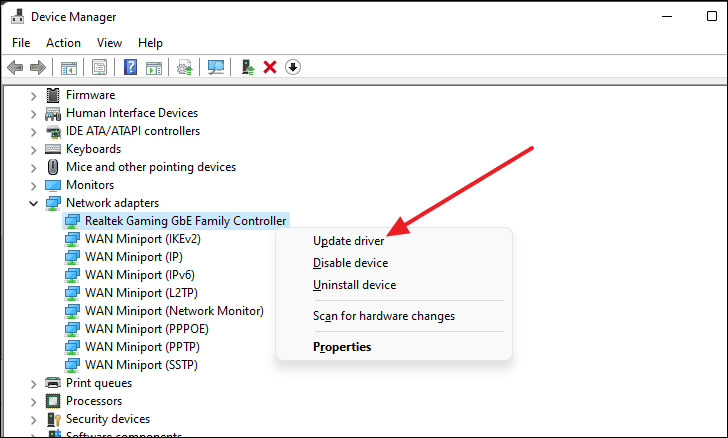
Task: Select WAN Miniport (L2TP)
Action: pyautogui.click(x=141, y=294)
